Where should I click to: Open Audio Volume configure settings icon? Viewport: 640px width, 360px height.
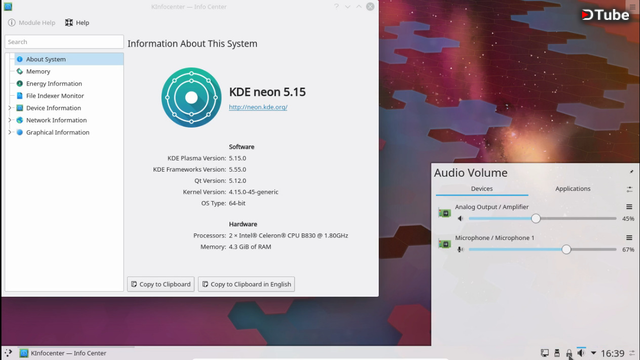629,189
